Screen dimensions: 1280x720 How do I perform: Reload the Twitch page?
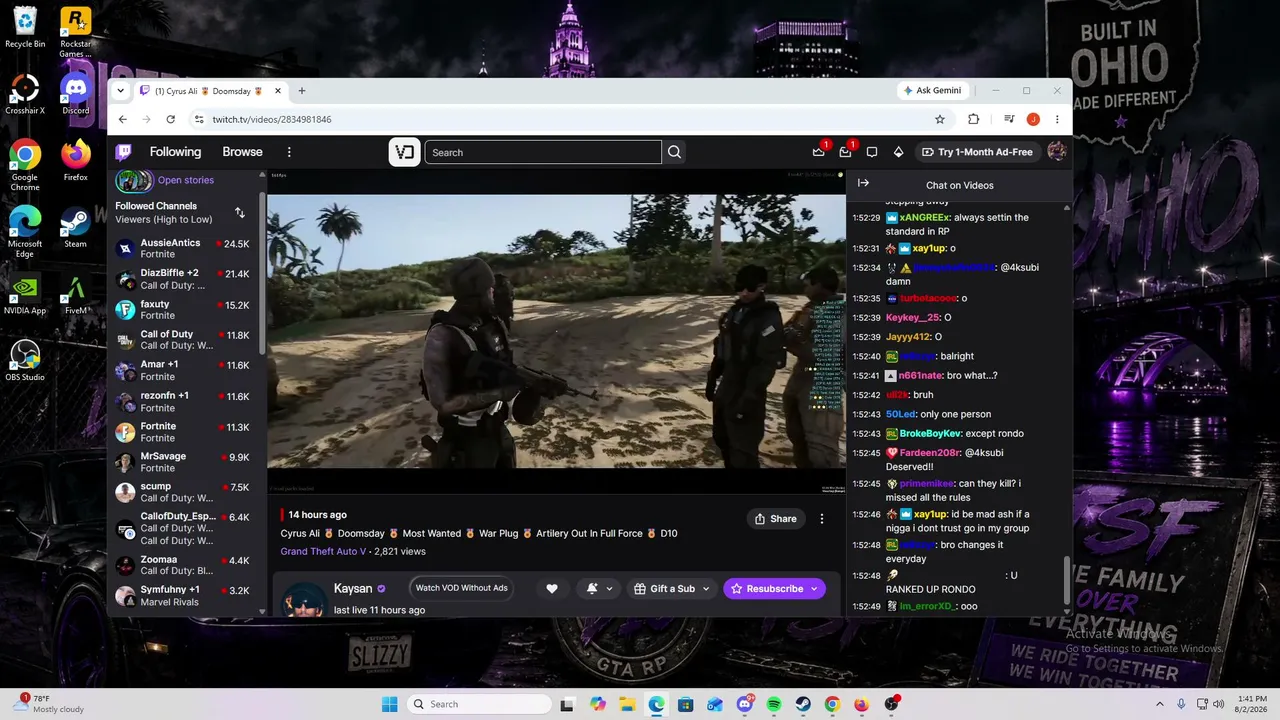tap(171, 119)
